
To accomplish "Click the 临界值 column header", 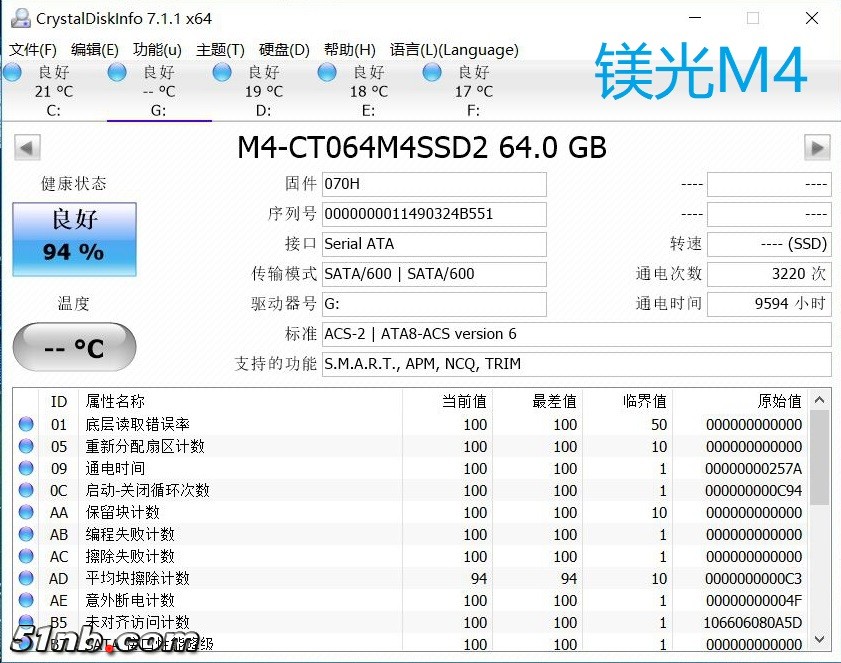I will 628,401.
